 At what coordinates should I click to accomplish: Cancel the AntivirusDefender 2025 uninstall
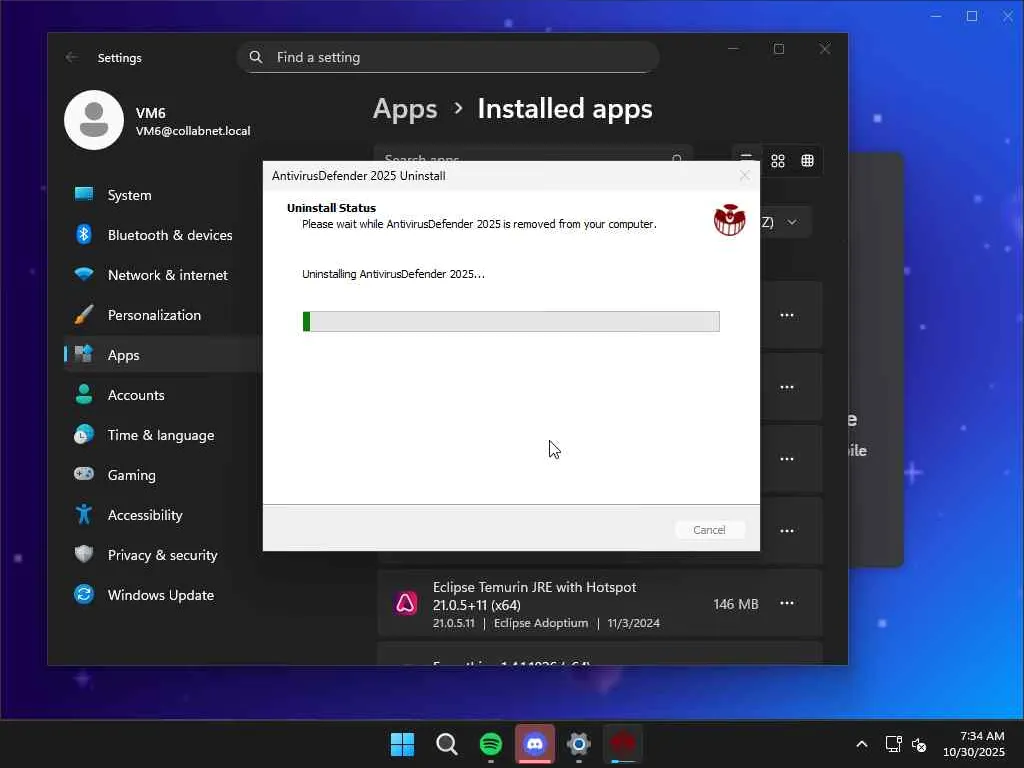(x=709, y=530)
